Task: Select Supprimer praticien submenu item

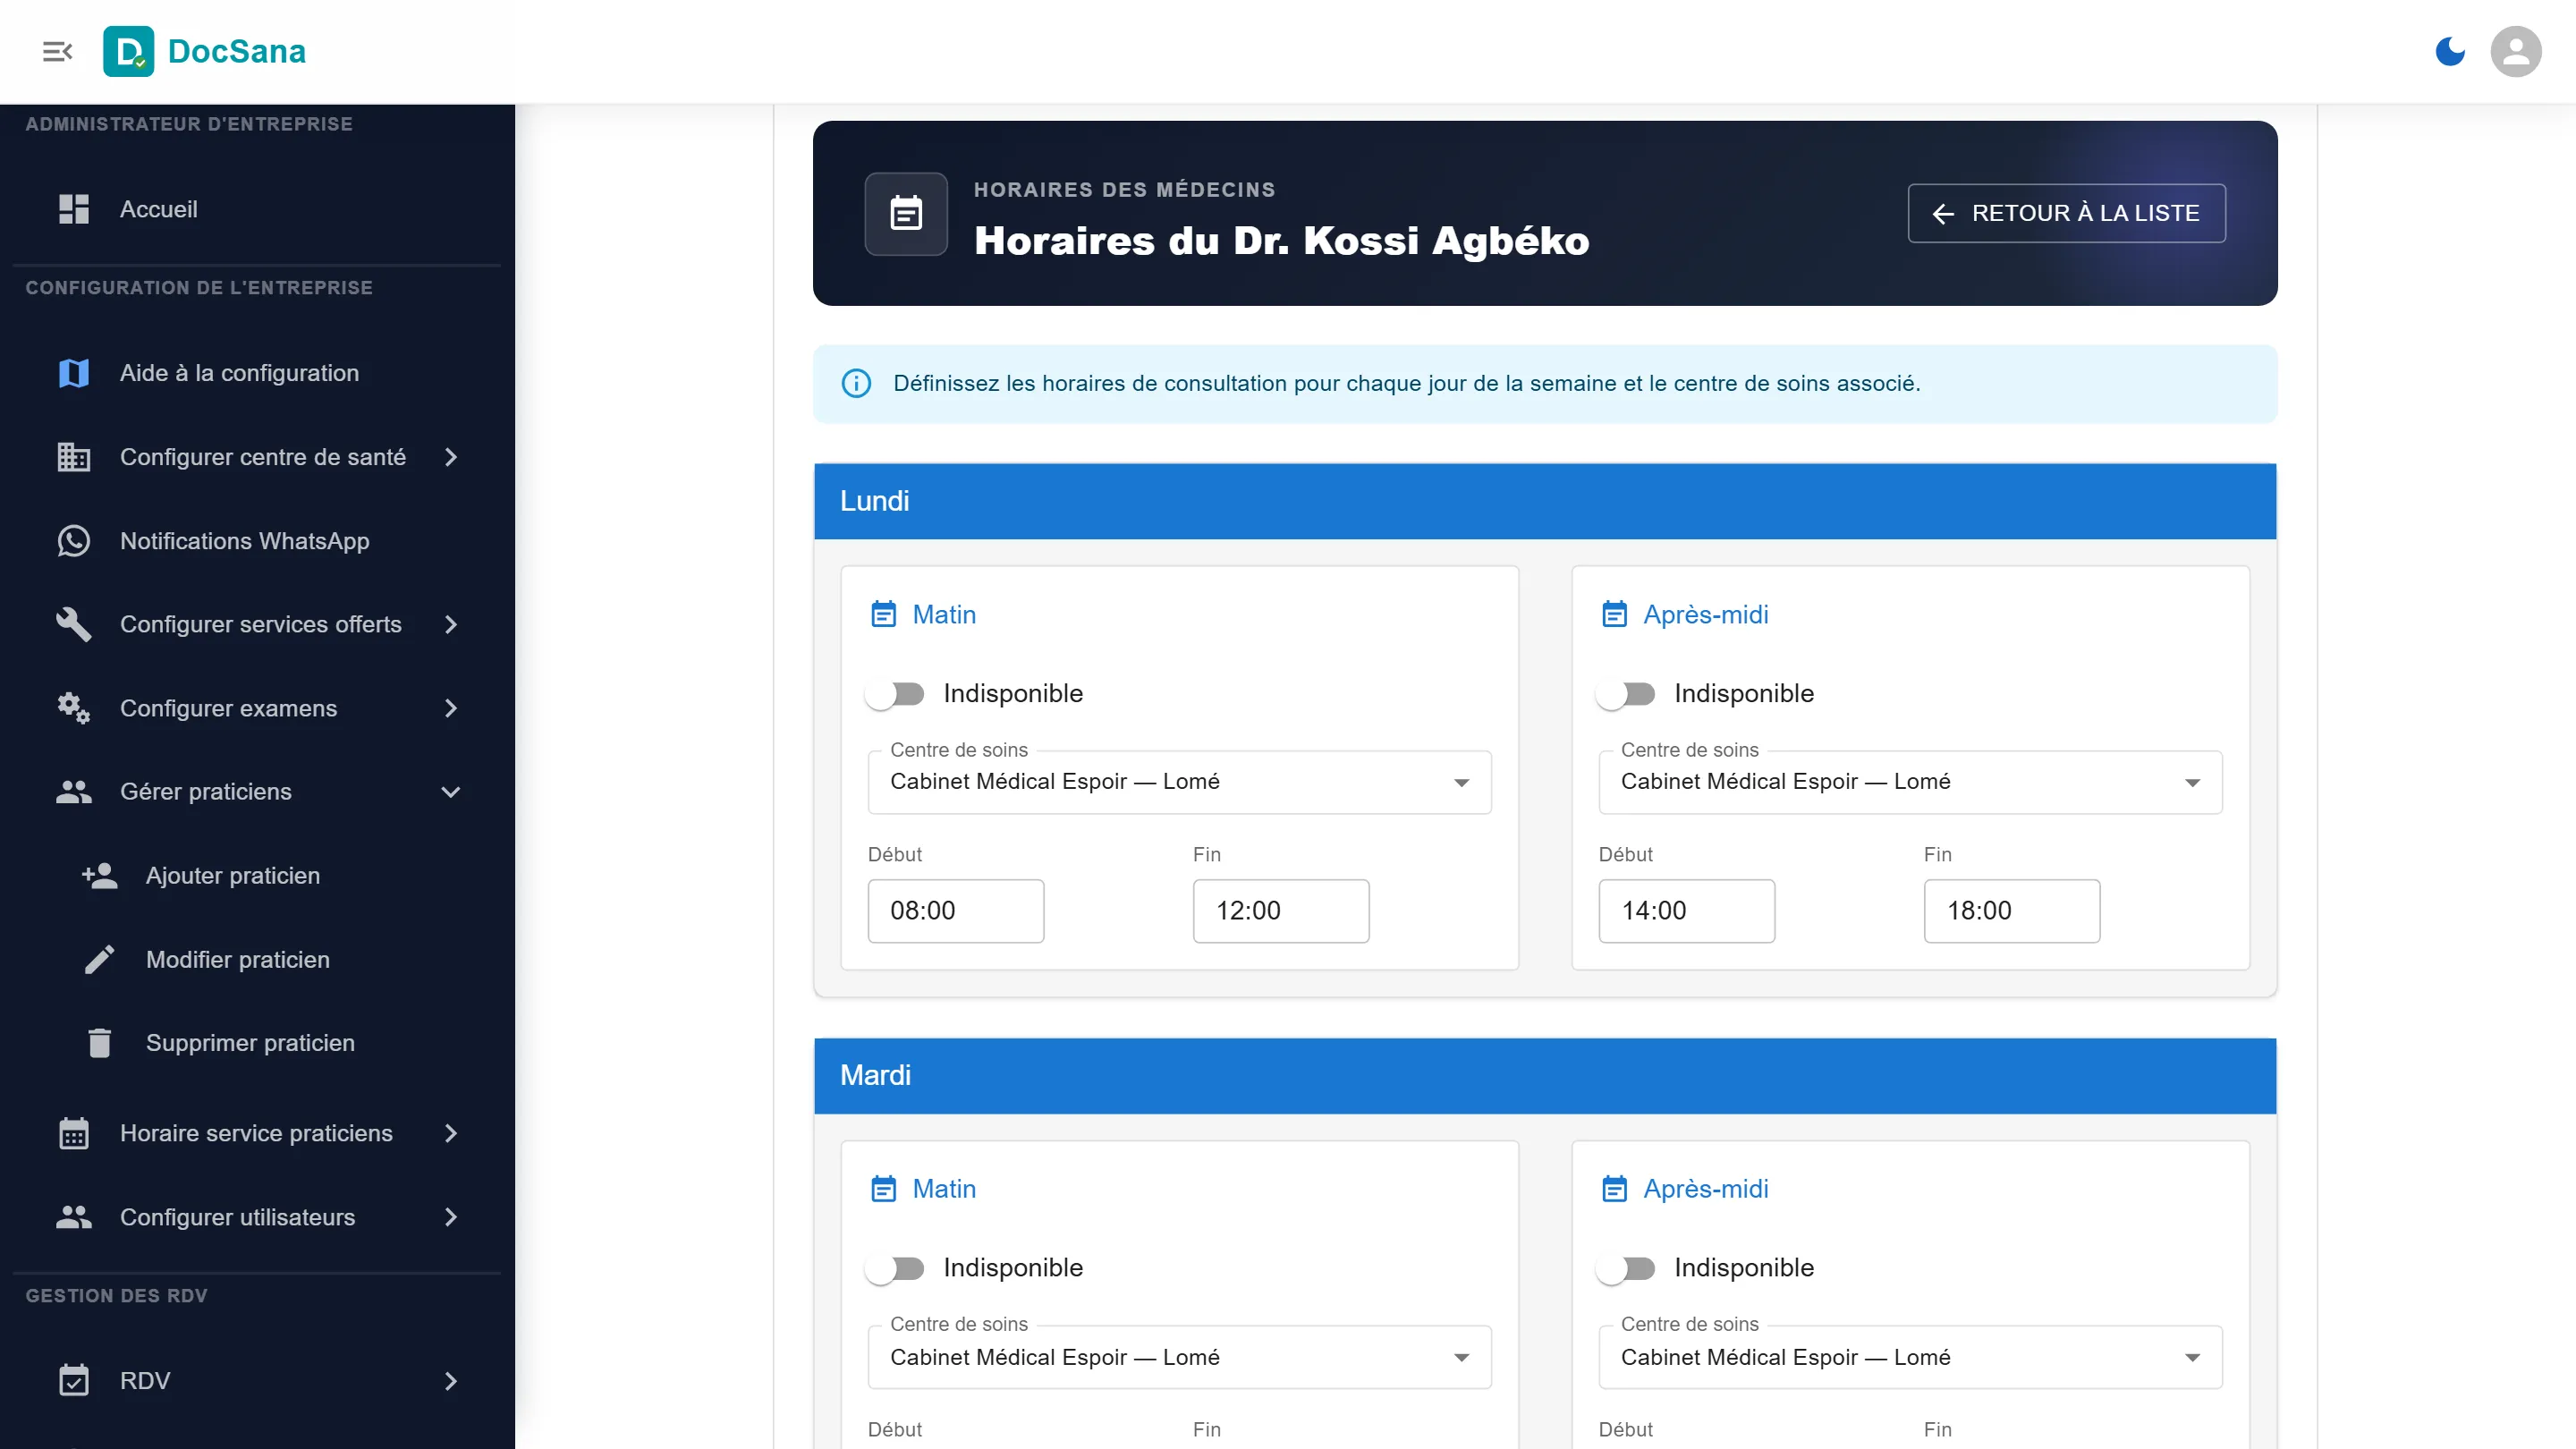Action: click(257, 1043)
